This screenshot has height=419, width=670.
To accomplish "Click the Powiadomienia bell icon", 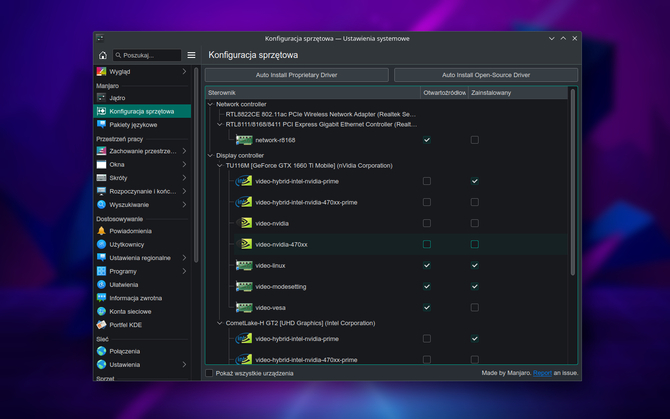I will click(x=101, y=231).
